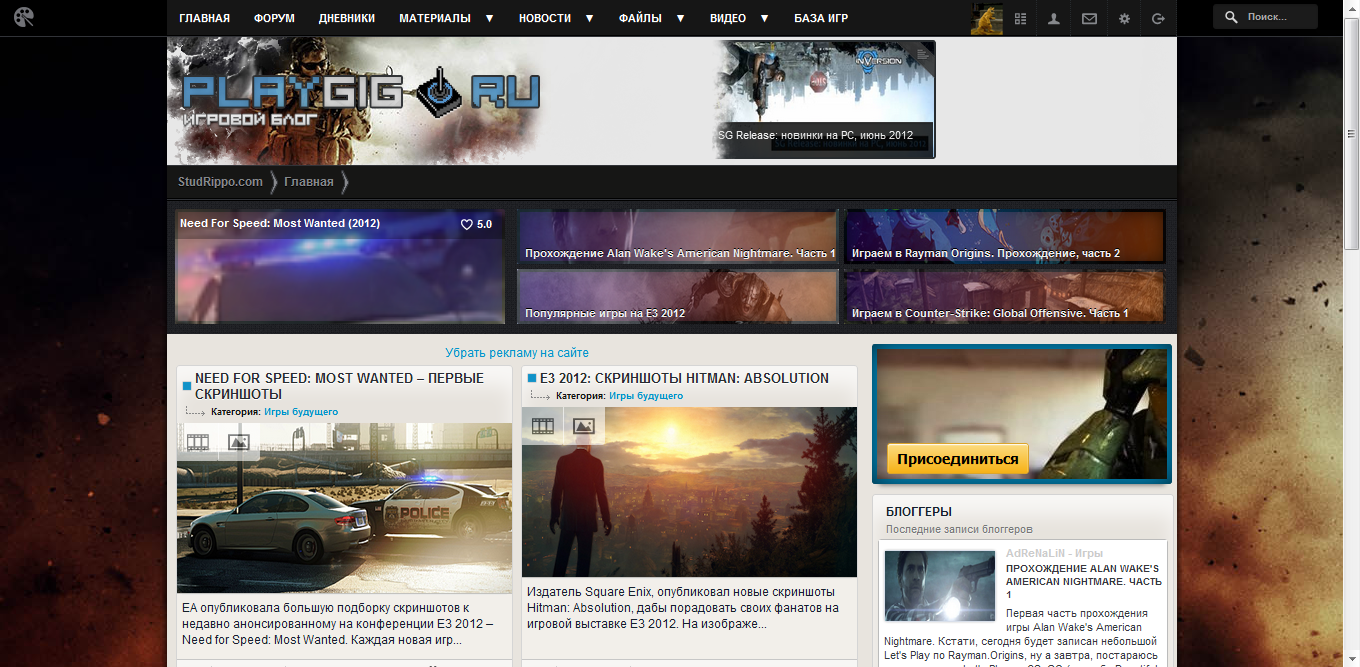Click the Need For Speed police cars screenshot
1360x667 pixels.
[344, 508]
